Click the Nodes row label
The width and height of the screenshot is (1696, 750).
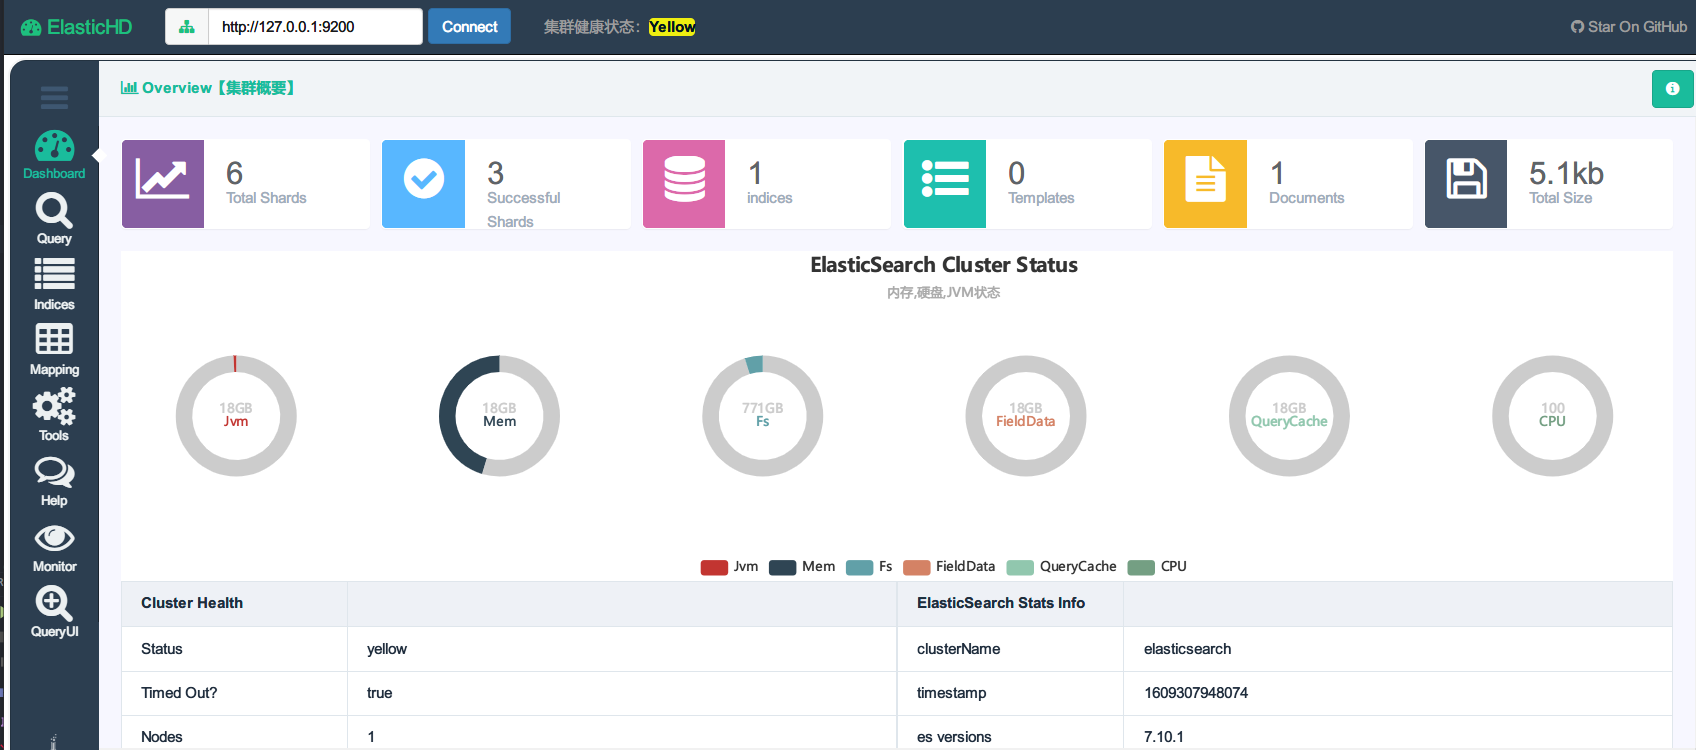click(x=162, y=737)
